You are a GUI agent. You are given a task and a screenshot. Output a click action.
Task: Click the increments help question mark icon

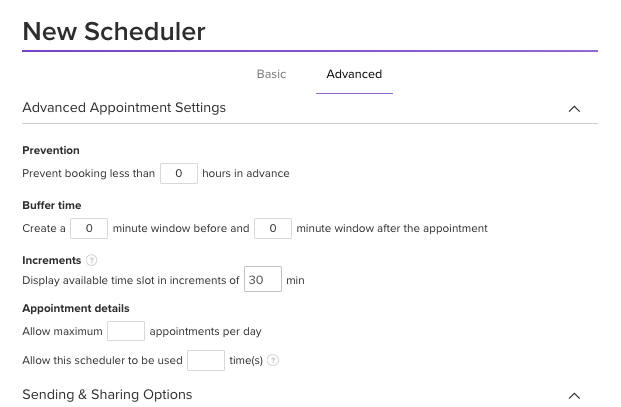tap(92, 260)
